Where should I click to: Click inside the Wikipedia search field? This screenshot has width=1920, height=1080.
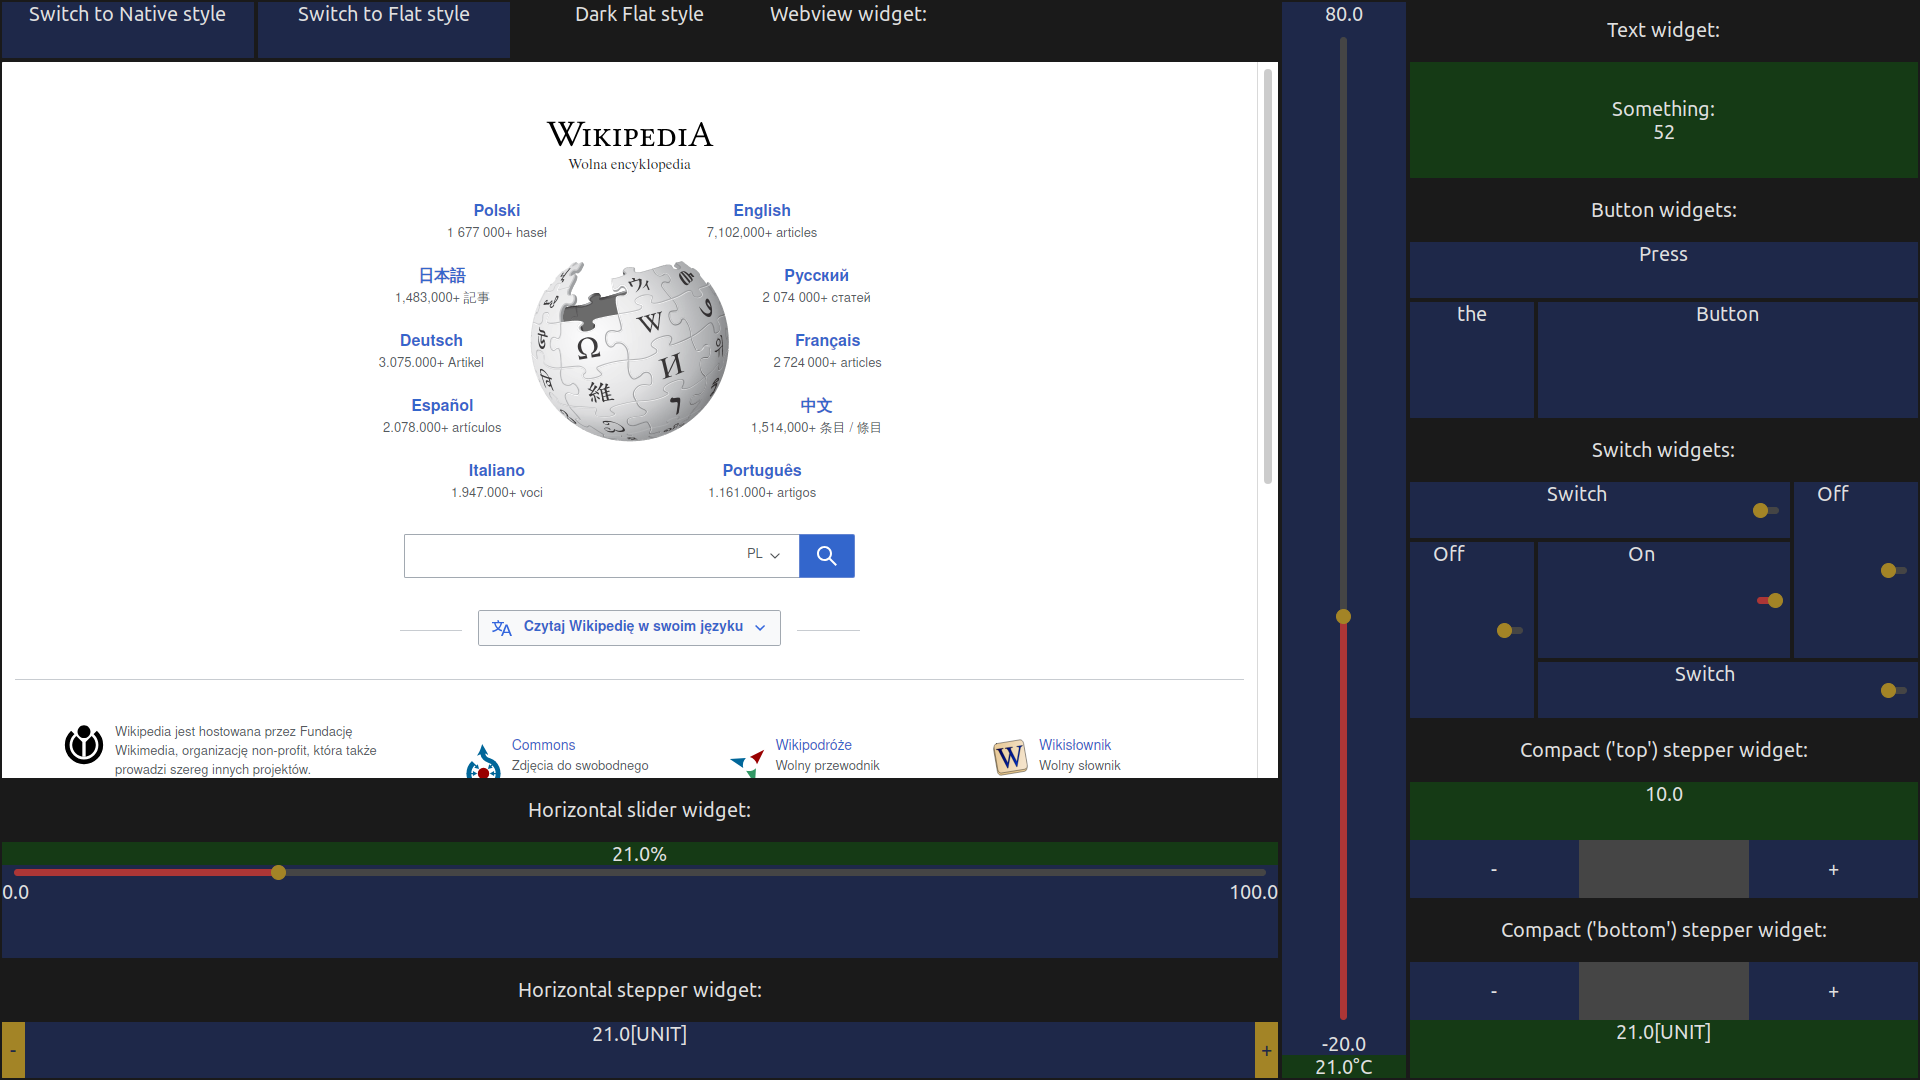(x=570, y=556)
